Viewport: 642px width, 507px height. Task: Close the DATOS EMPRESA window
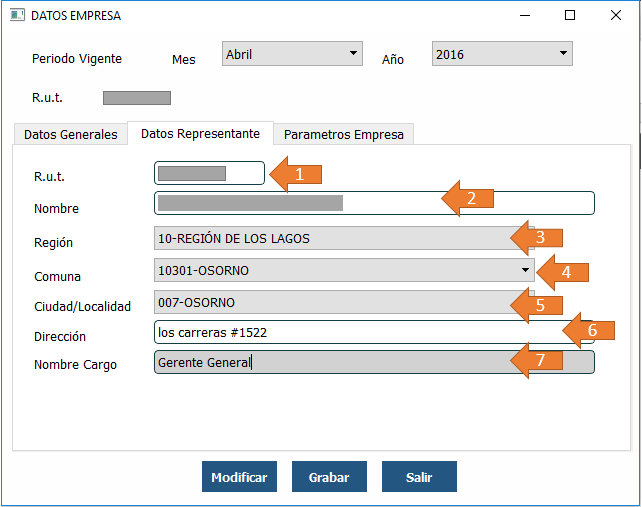pyautogui.click(x=616, y=16)
